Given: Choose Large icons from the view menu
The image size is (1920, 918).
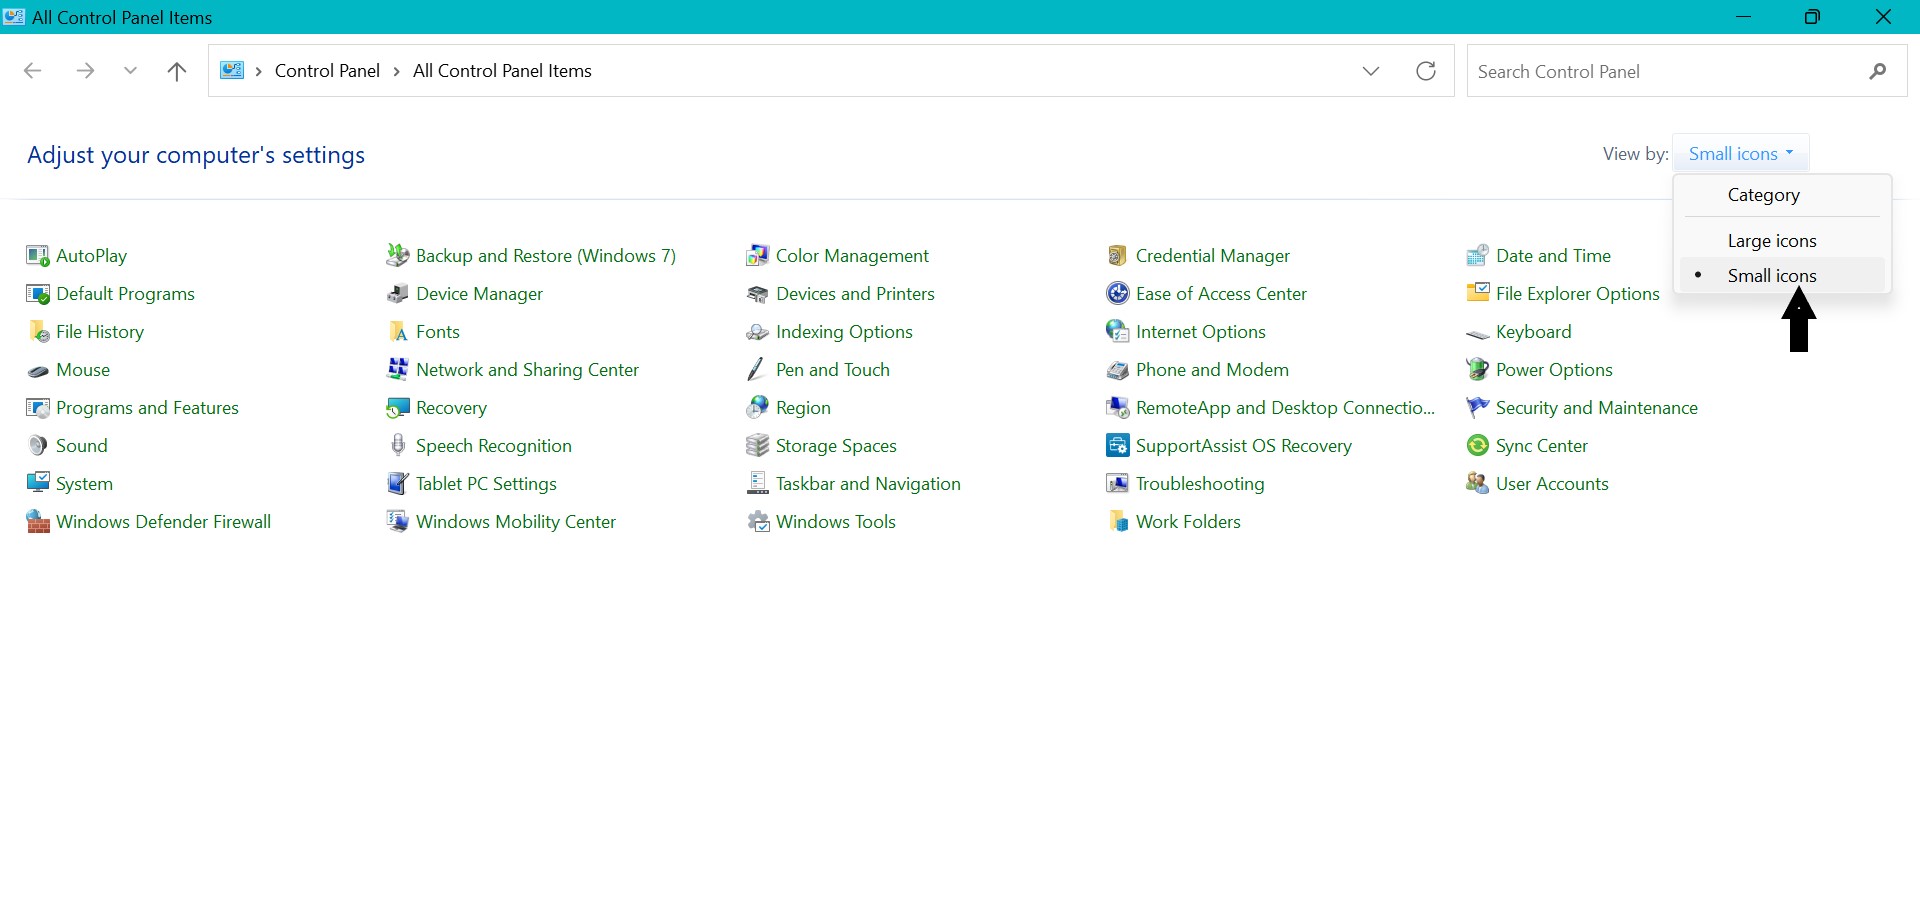Looking at the screenshot, I should pos(1782,241).
